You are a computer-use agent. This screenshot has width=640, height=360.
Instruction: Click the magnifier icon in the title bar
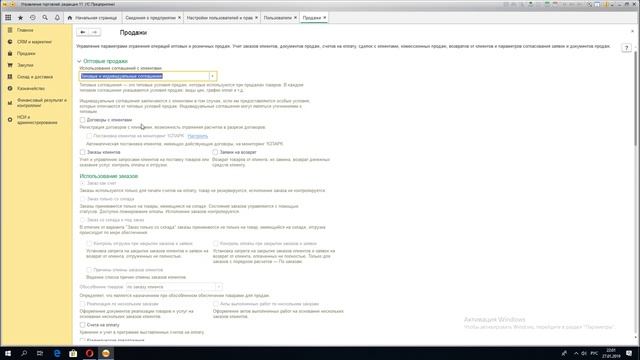click(x=589, y=4)
